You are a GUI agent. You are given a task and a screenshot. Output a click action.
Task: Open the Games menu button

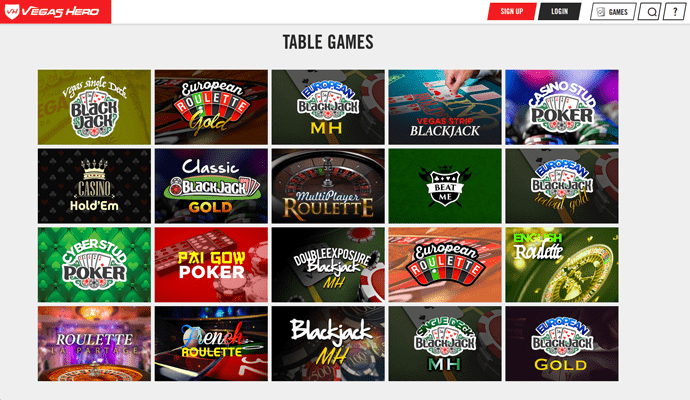click(613, 12)
